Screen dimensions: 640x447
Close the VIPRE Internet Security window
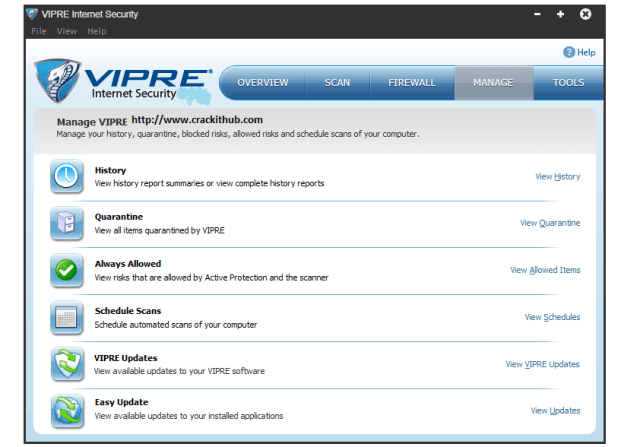(x=585, y=14)
